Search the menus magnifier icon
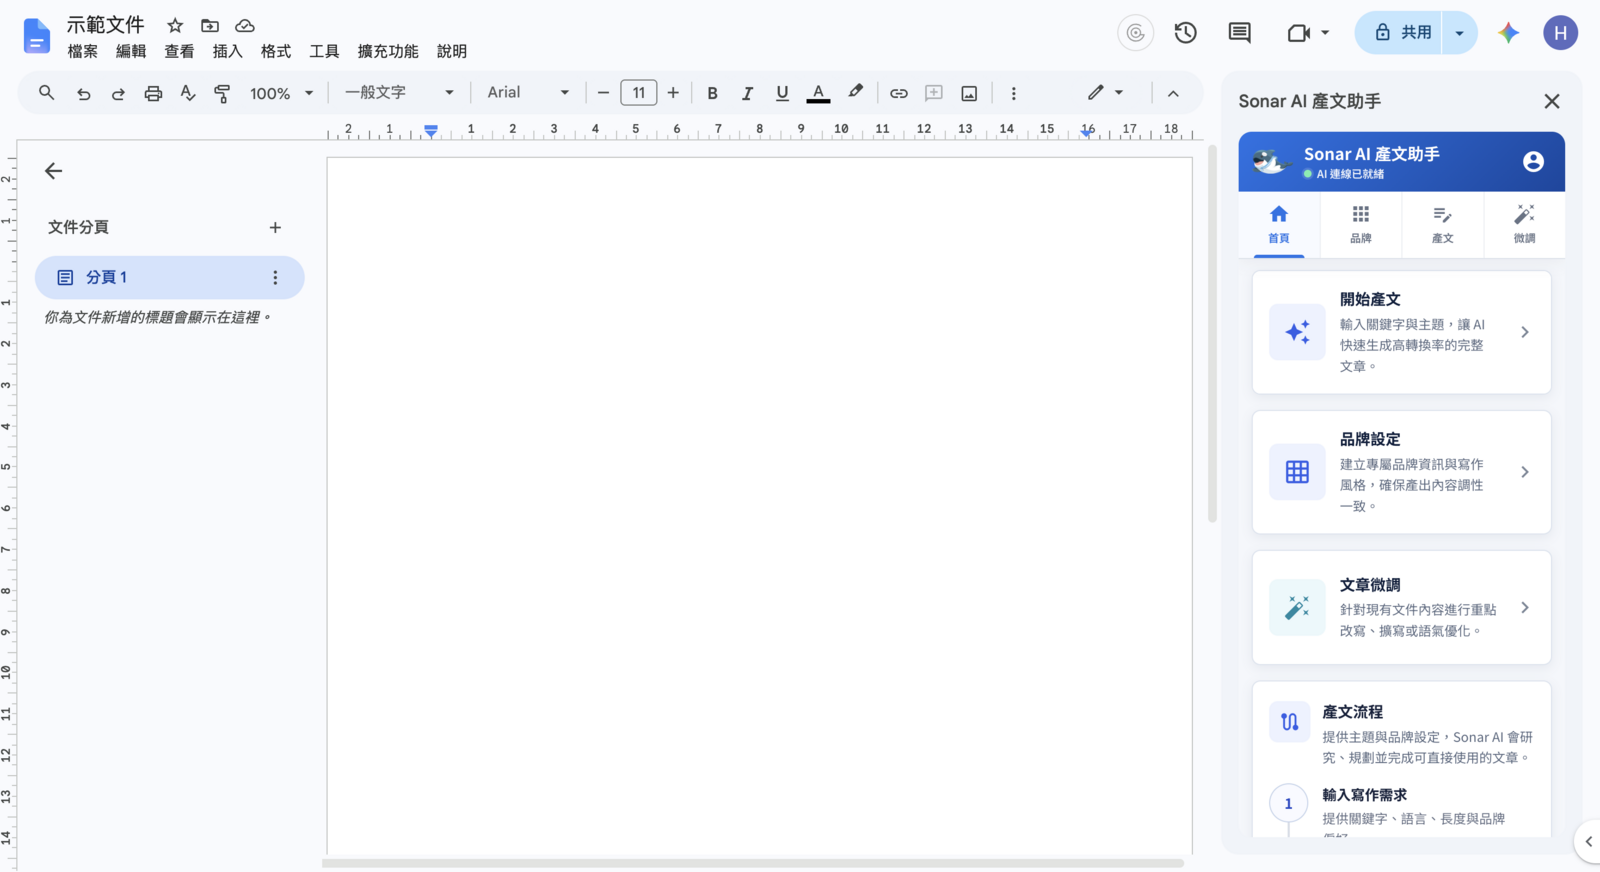Image resolution: width=1600 pixels, height=872 pixels. (x=46, y=93)
